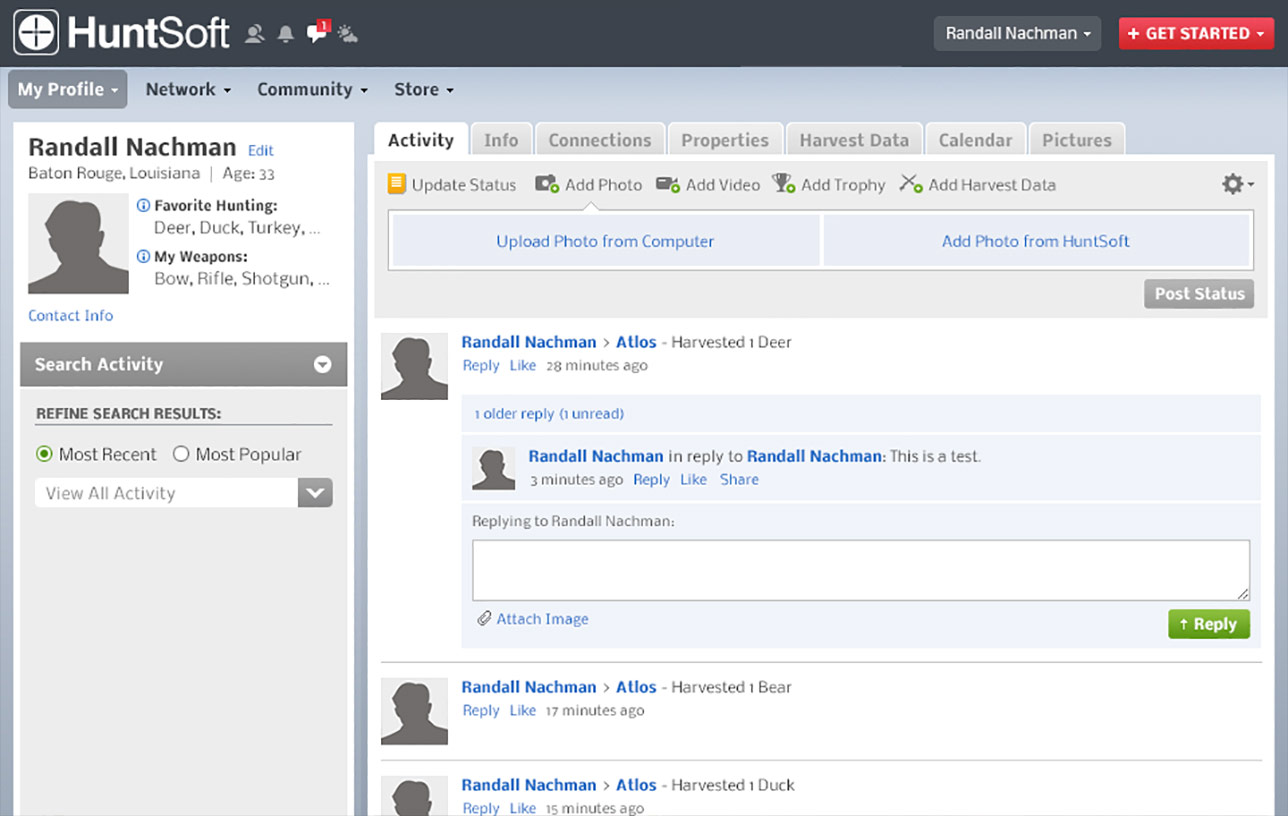Click avatar on Harvested 1 Deer post

[414, 367]
